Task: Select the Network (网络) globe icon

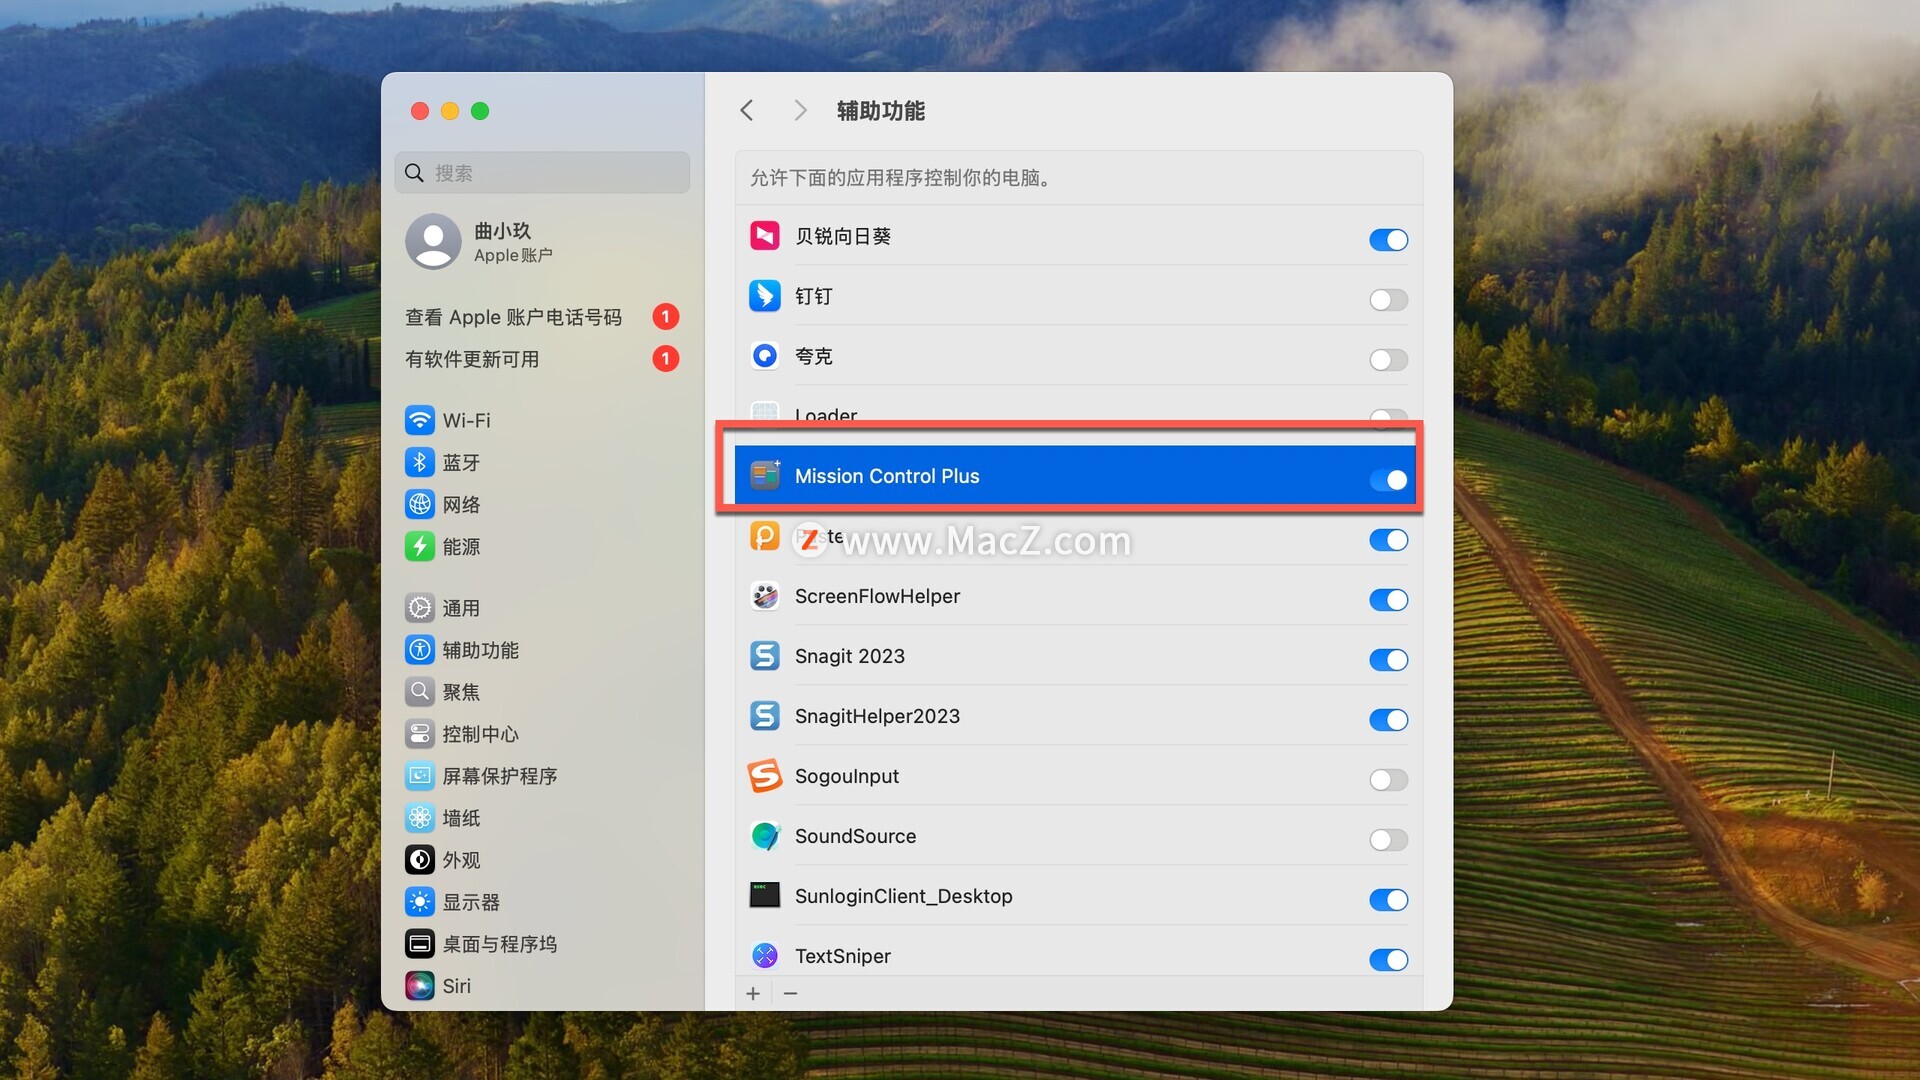Action: [420, 504]
